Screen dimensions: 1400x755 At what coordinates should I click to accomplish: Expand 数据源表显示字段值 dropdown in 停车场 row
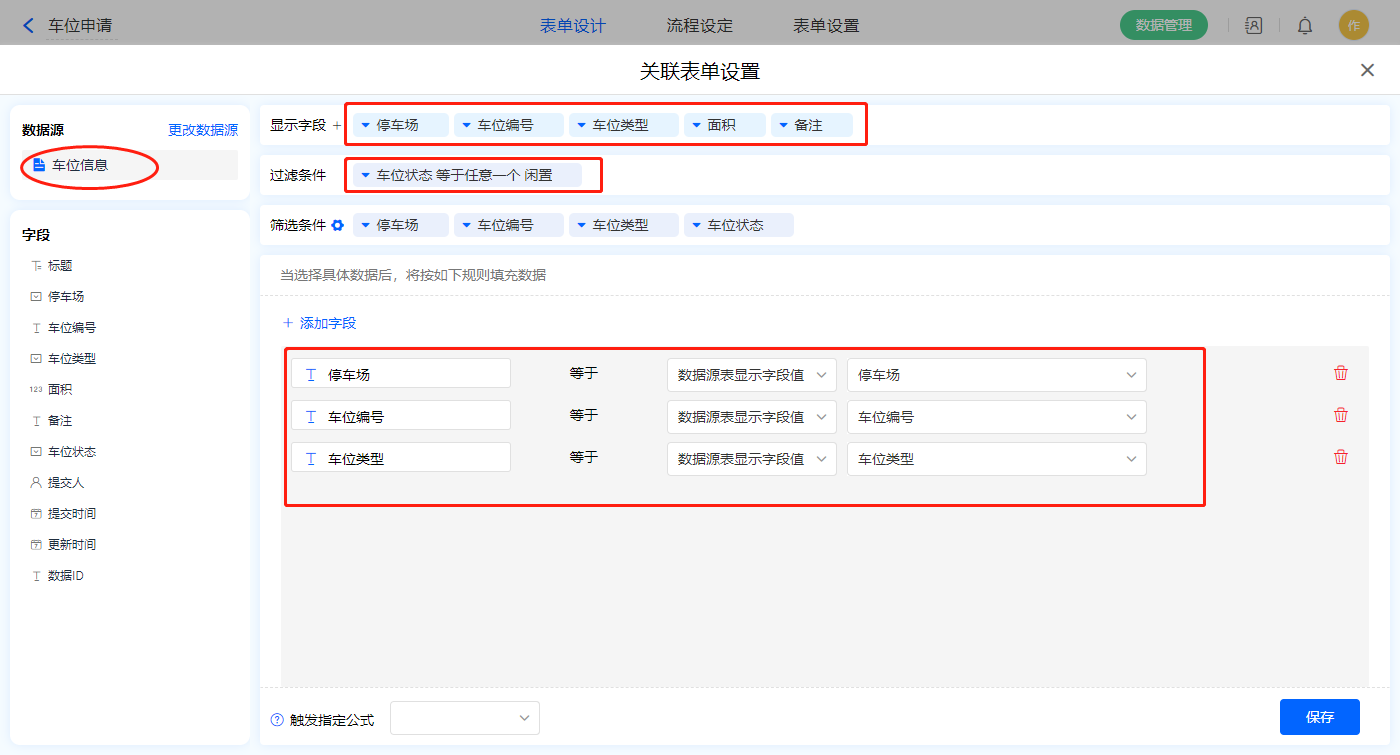[751, 375]
